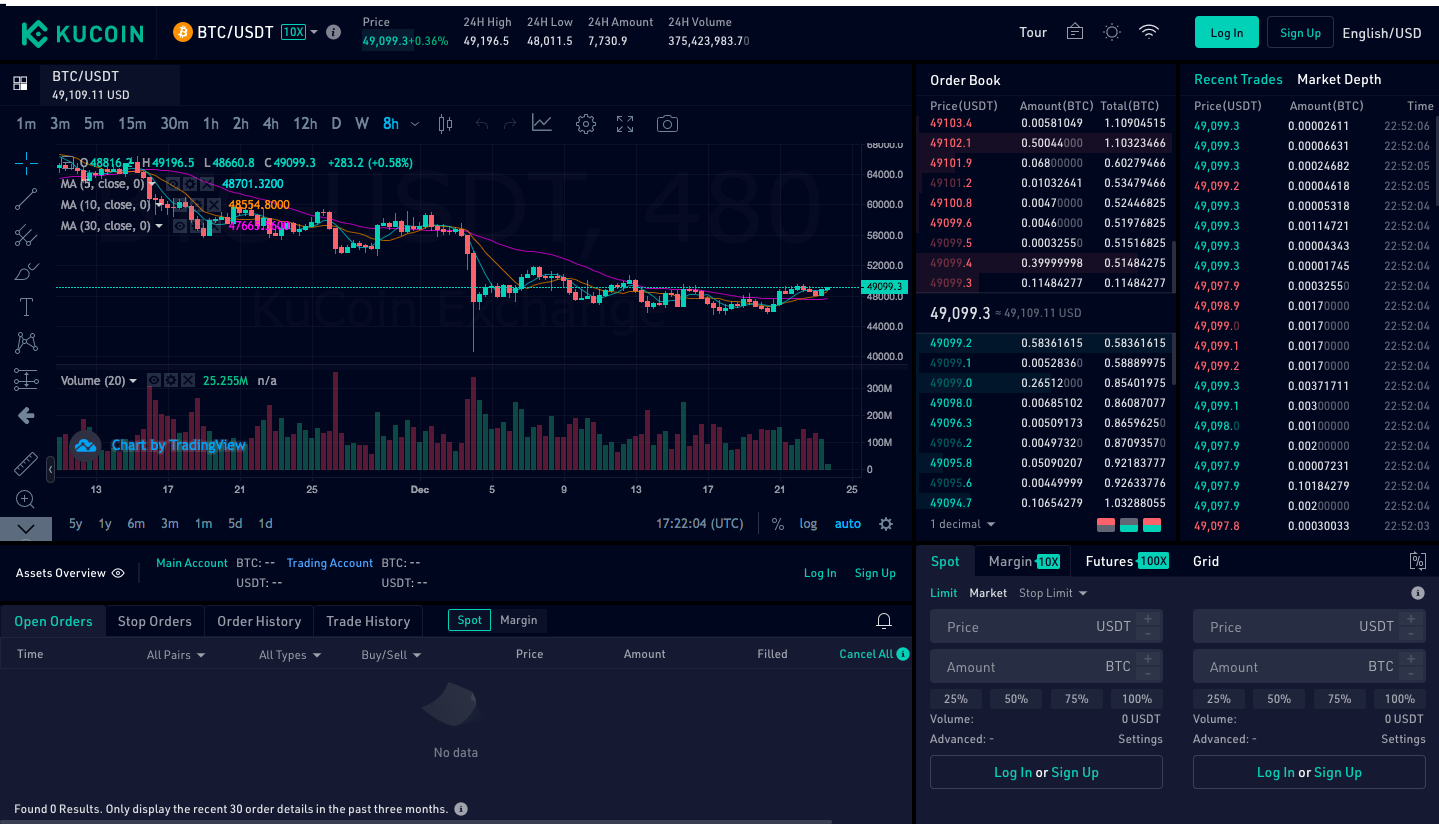
Task: Select the 4h chart interval
Action: 271,124
